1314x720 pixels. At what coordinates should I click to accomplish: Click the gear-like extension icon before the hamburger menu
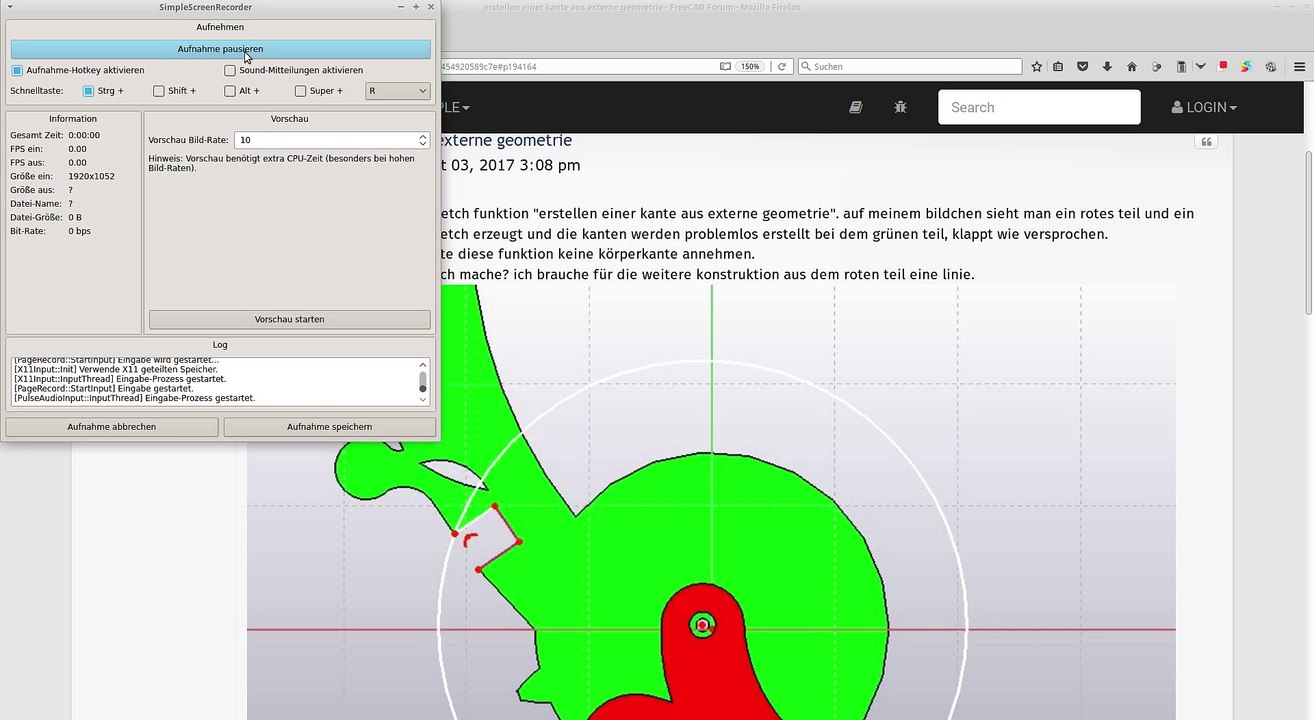tap(1270, 67)
